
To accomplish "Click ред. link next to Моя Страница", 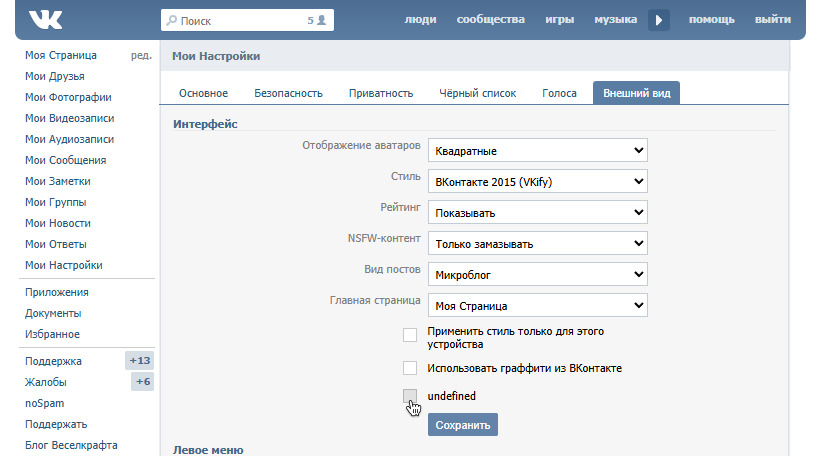I will (x=141, y=56).
